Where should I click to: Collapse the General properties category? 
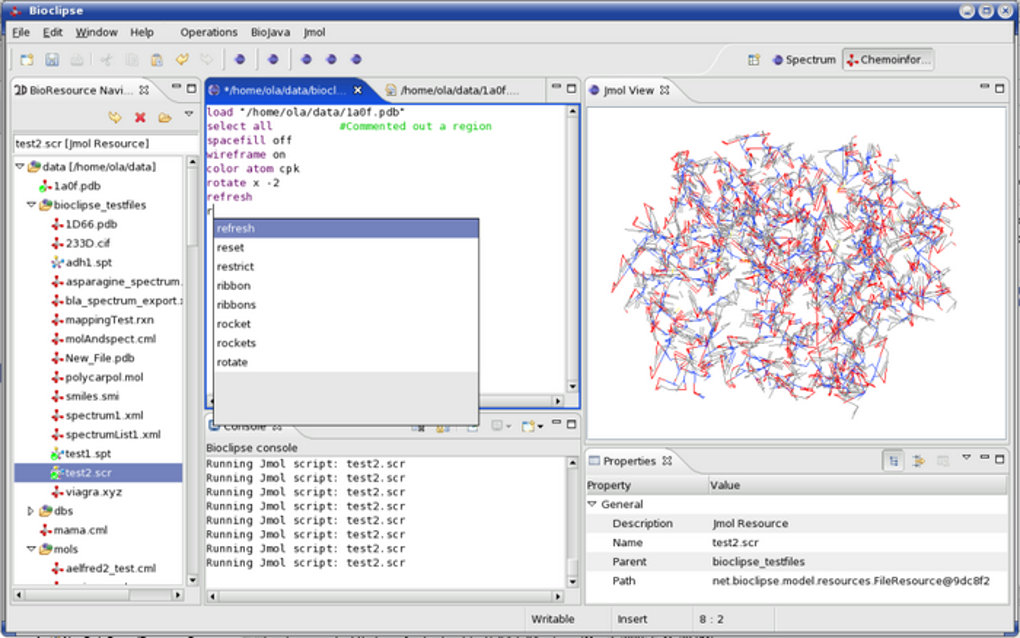pos(592,505)
